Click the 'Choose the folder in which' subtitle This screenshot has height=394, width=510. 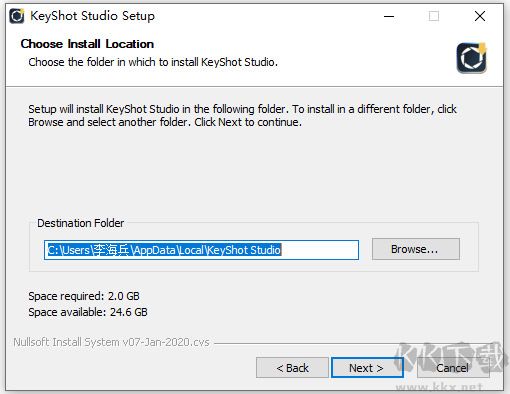pyautogui.click(x=153, y=62)
